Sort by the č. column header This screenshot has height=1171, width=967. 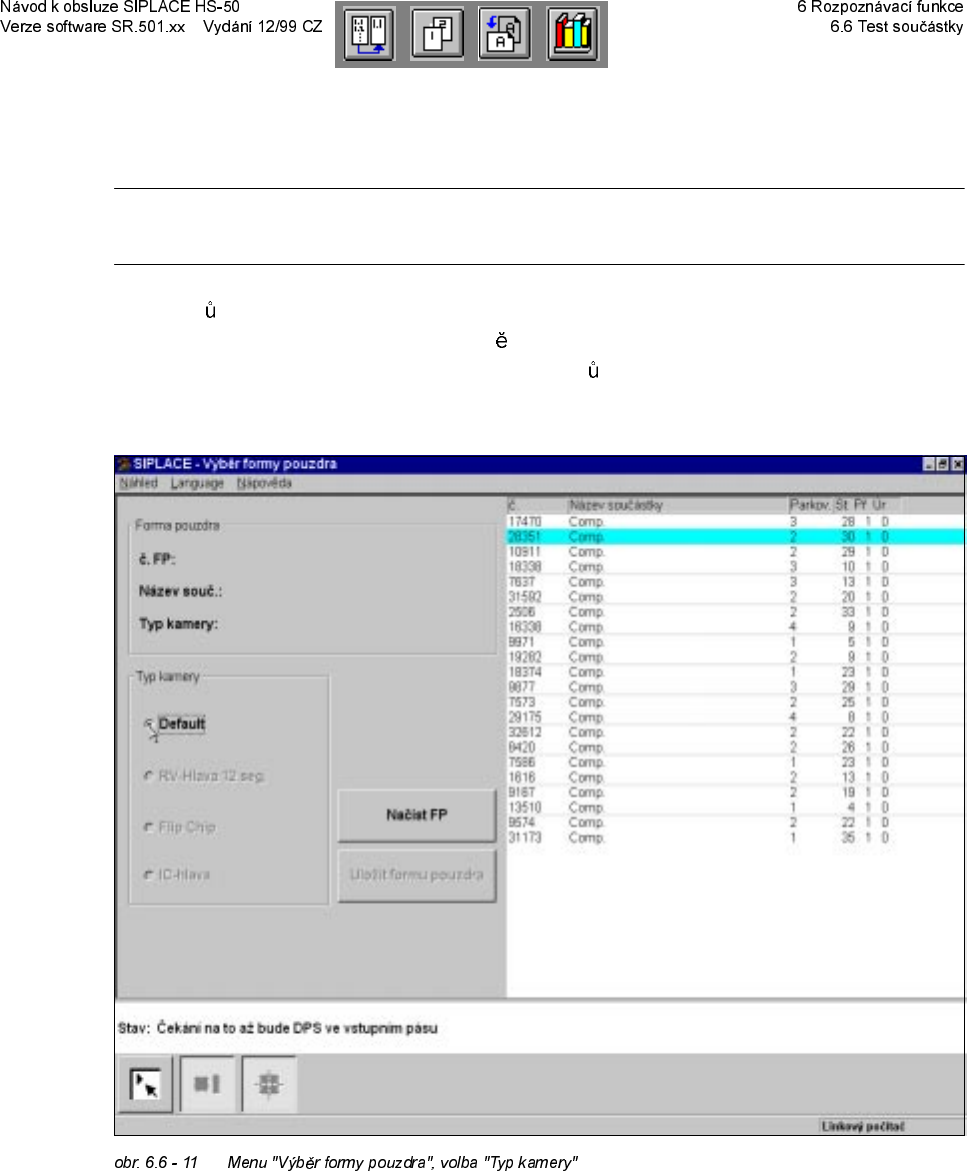[536, 506]
